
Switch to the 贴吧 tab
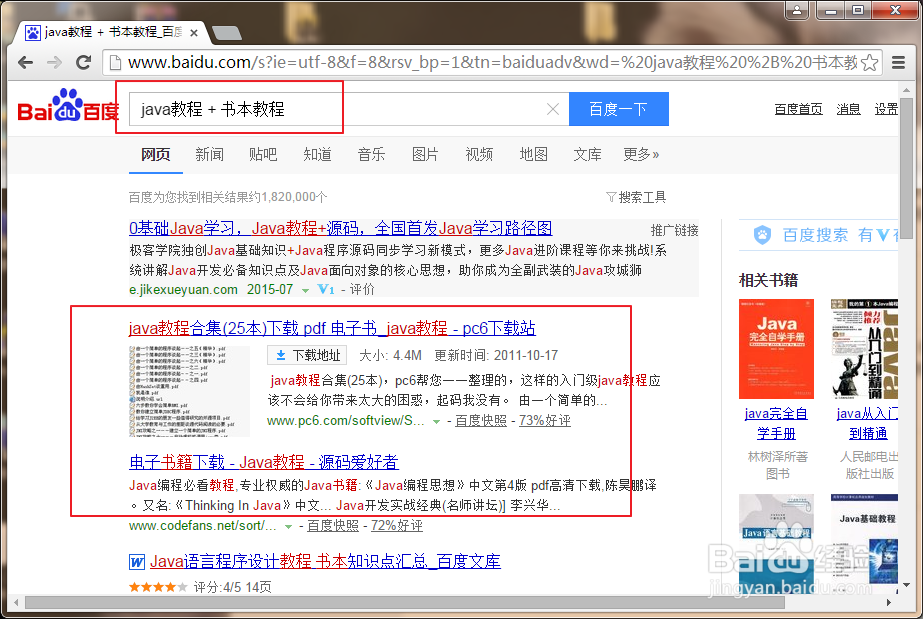tap(263, 155)
